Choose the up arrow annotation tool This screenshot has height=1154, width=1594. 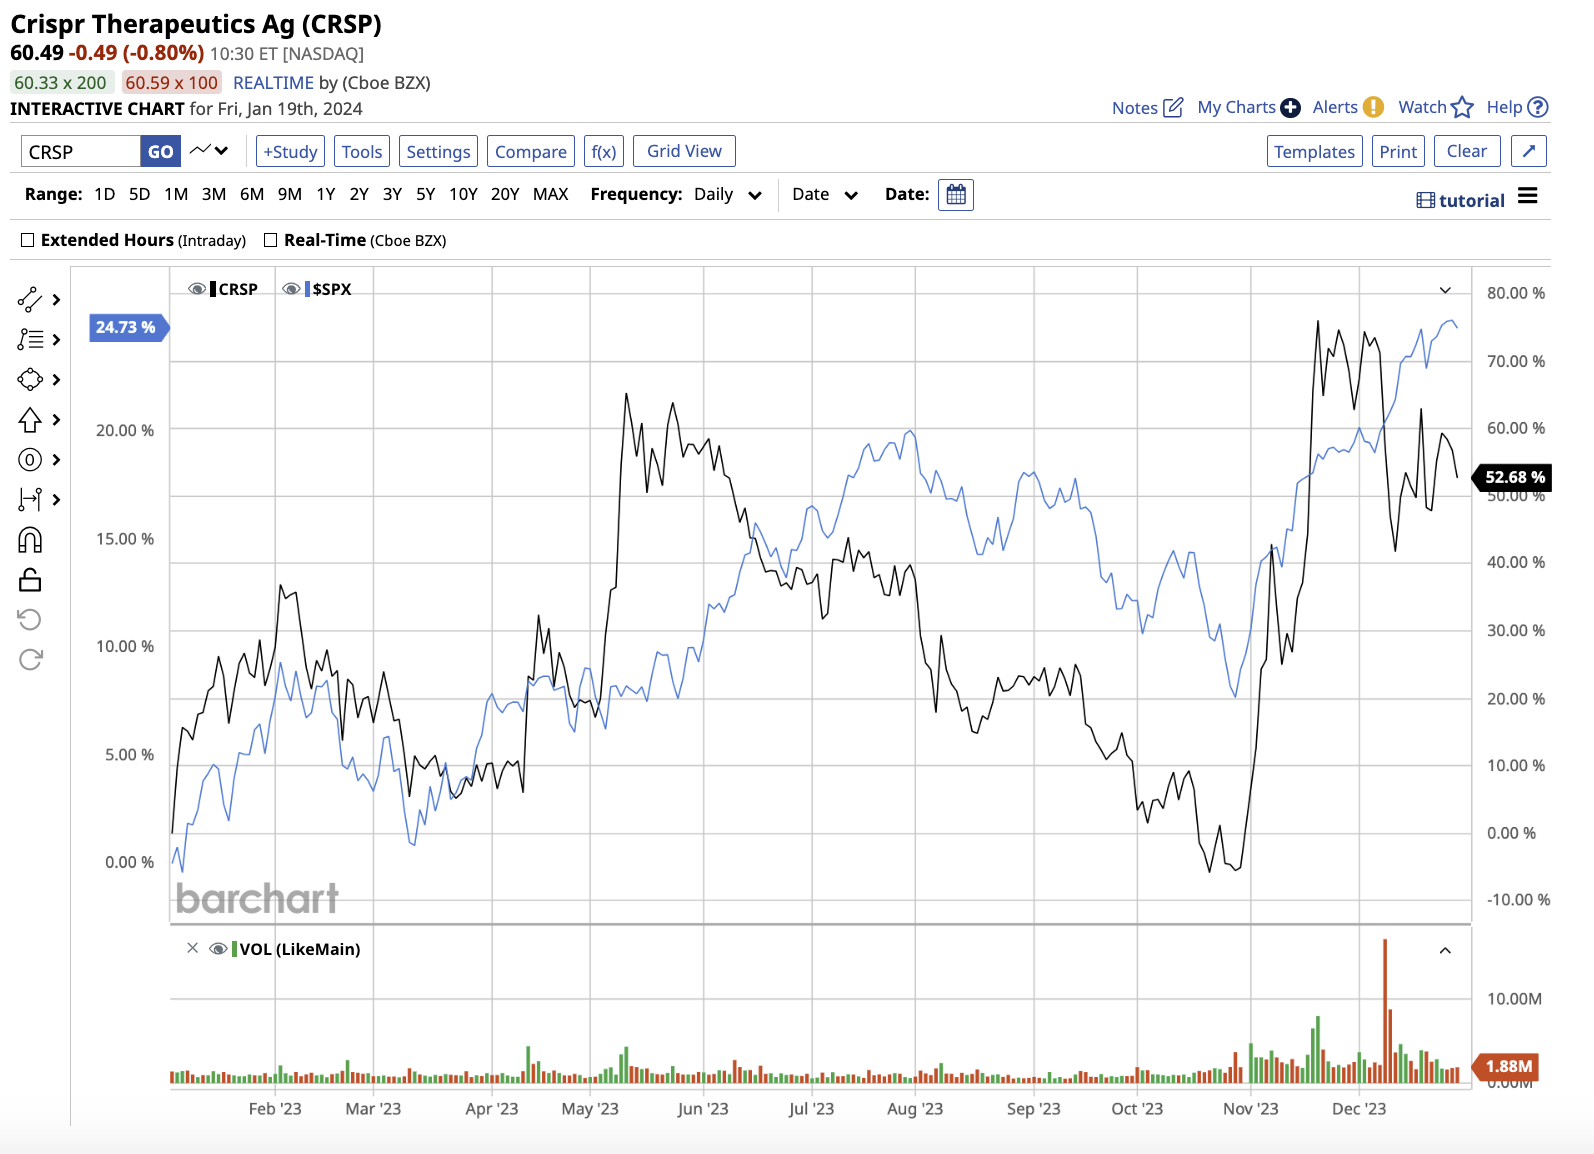(30, 420)
